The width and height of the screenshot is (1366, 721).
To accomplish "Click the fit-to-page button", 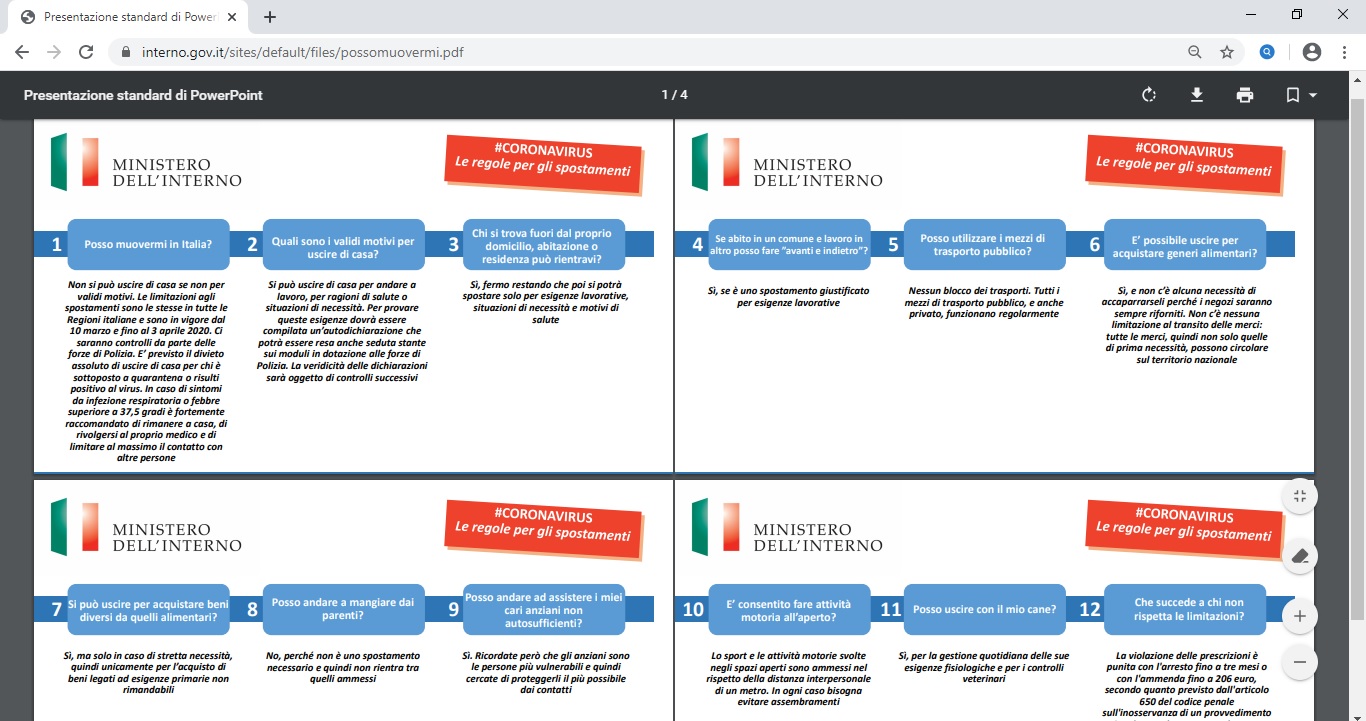I will (x=1299, y=496).
